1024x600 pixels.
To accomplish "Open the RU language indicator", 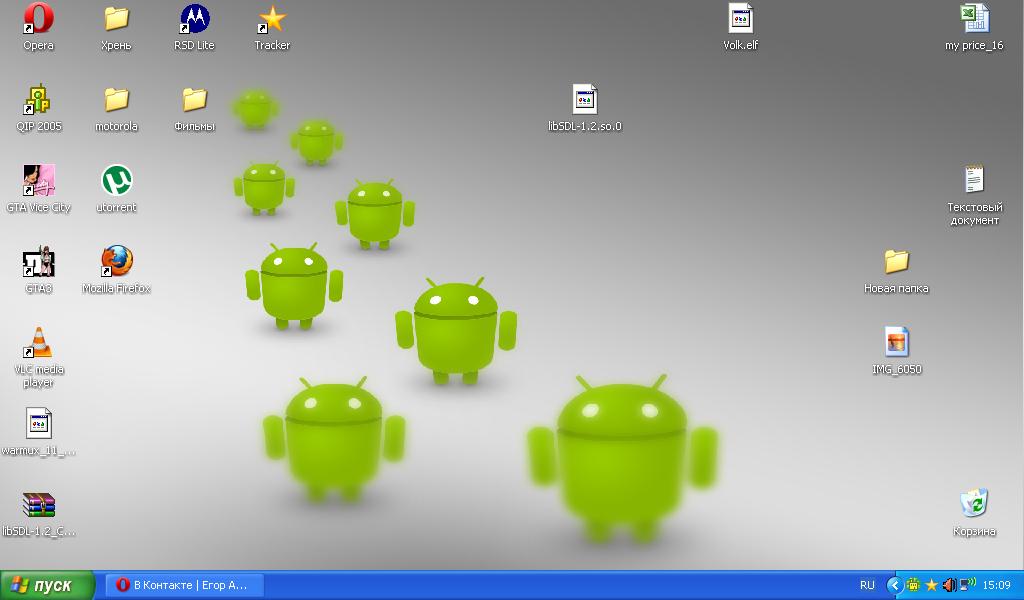I will 867,585.
